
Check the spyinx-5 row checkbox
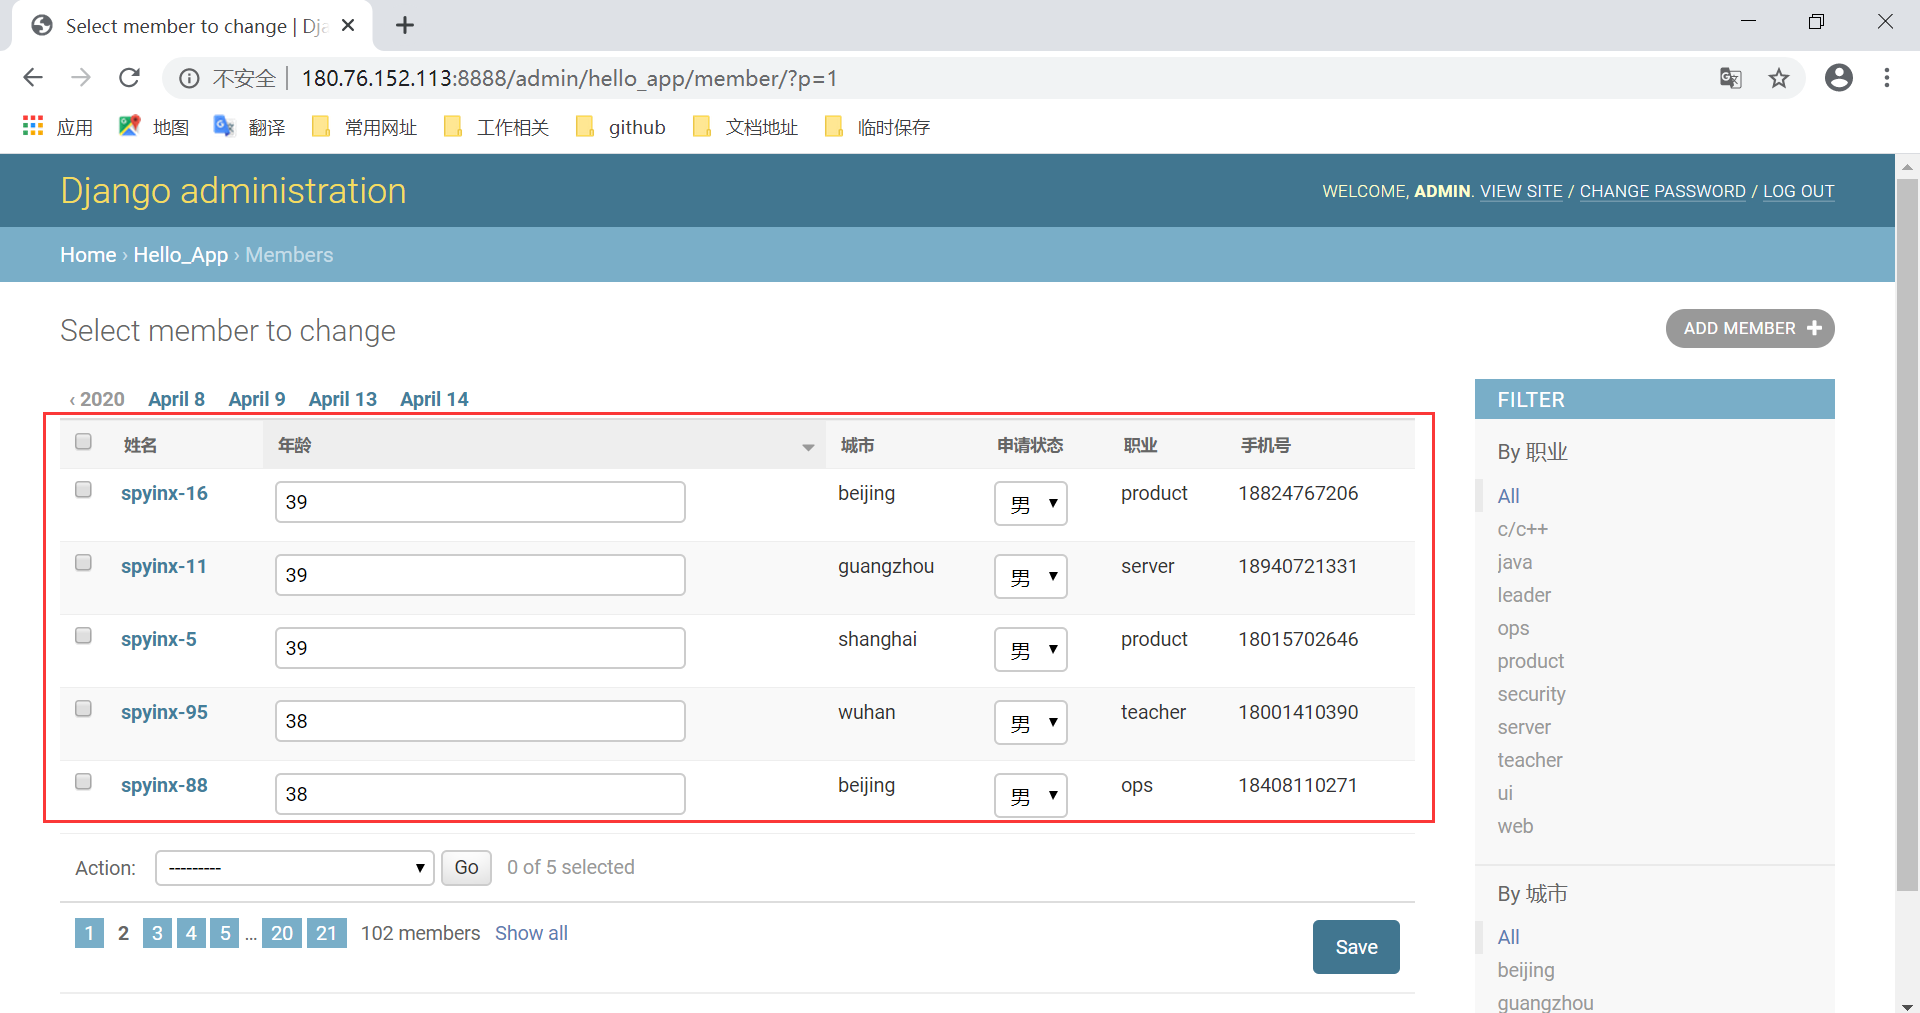(83, 635)
